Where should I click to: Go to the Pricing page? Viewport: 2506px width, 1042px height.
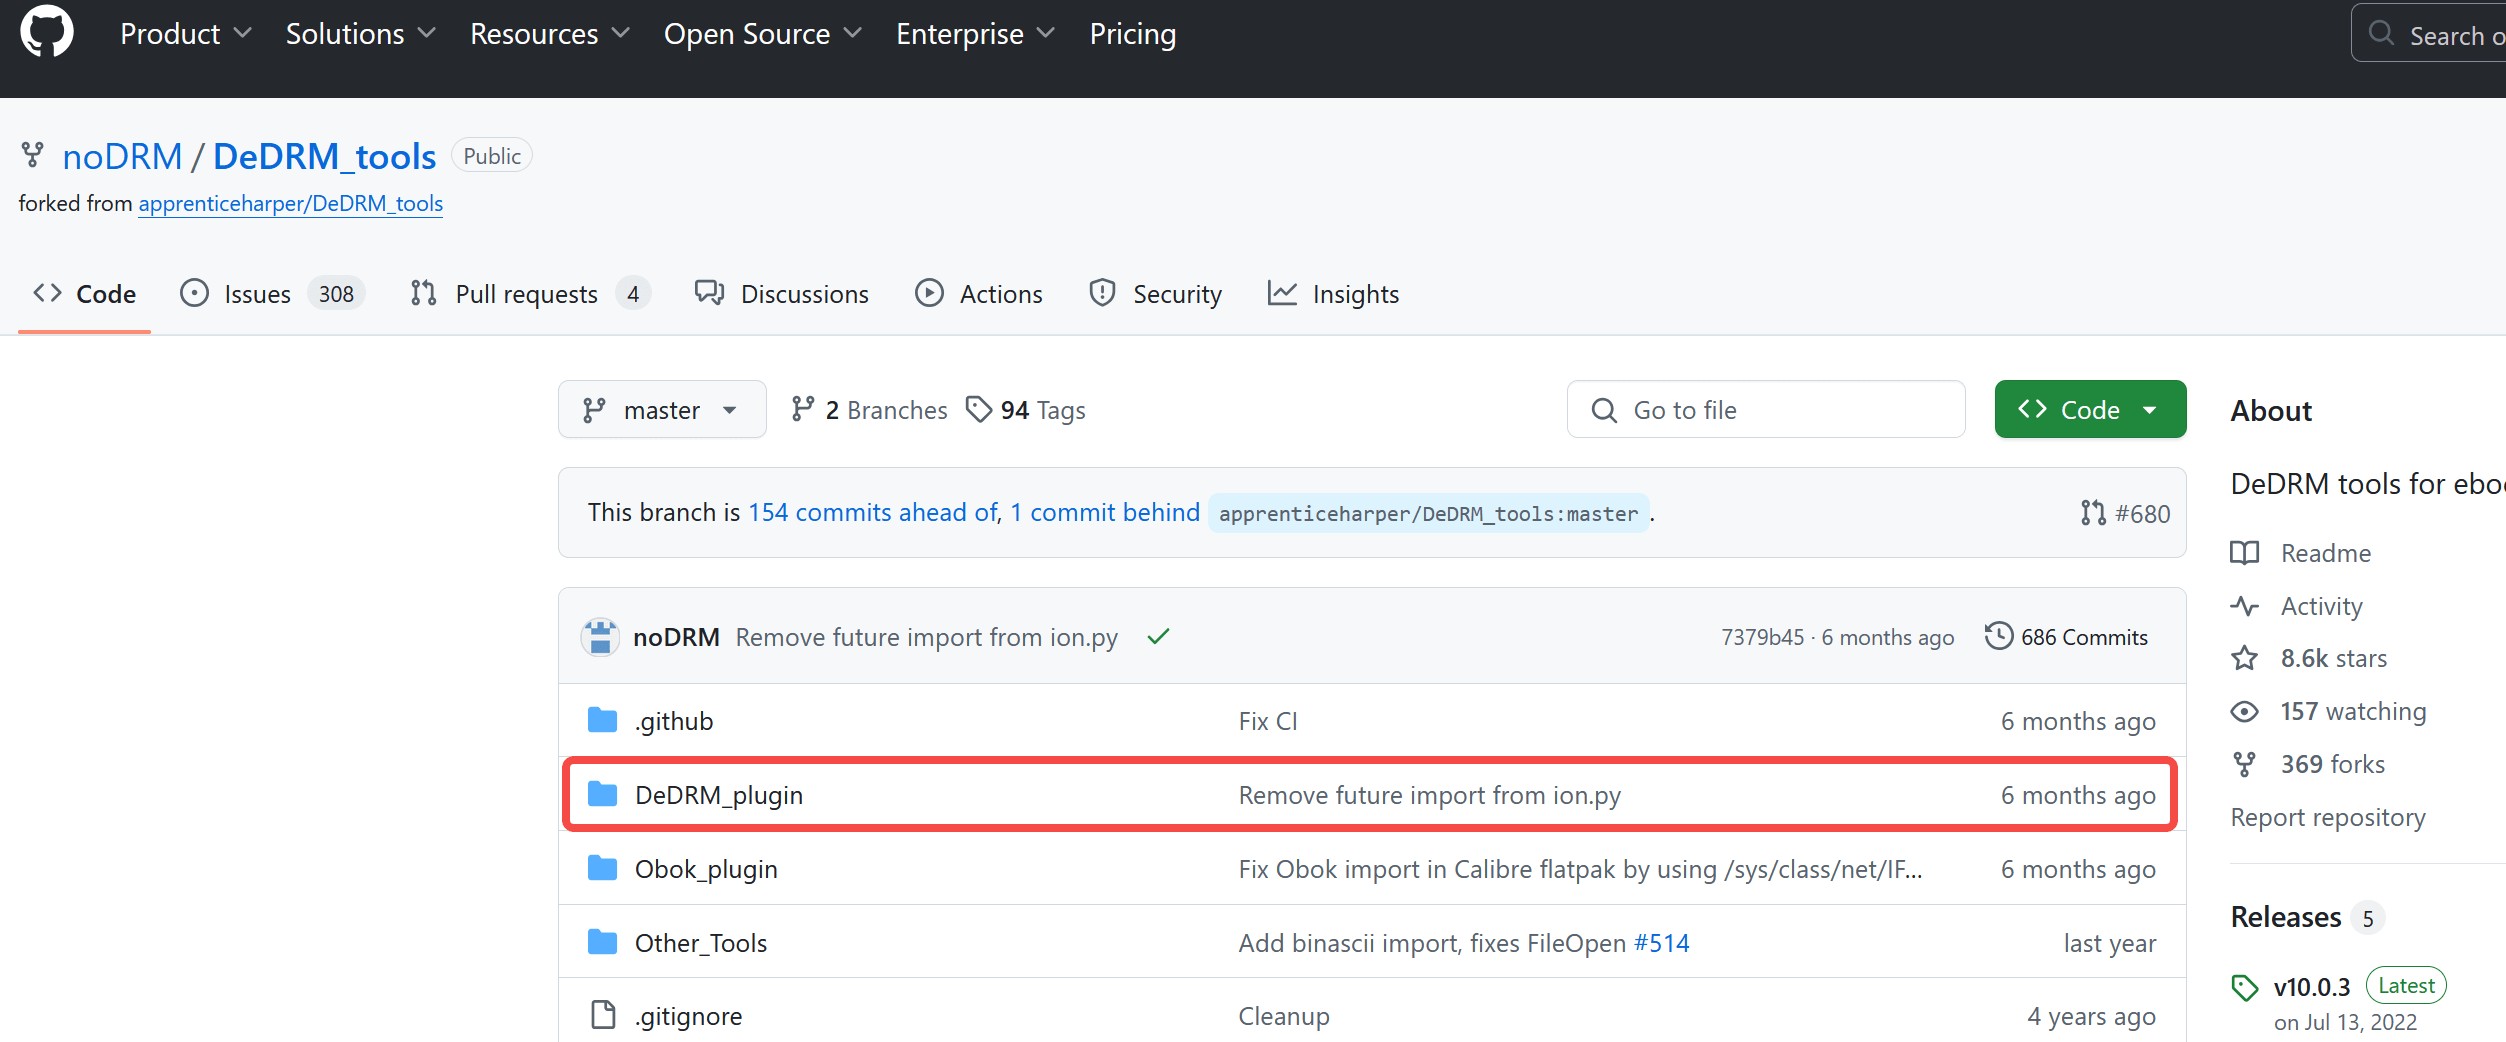click(1133, 34)
